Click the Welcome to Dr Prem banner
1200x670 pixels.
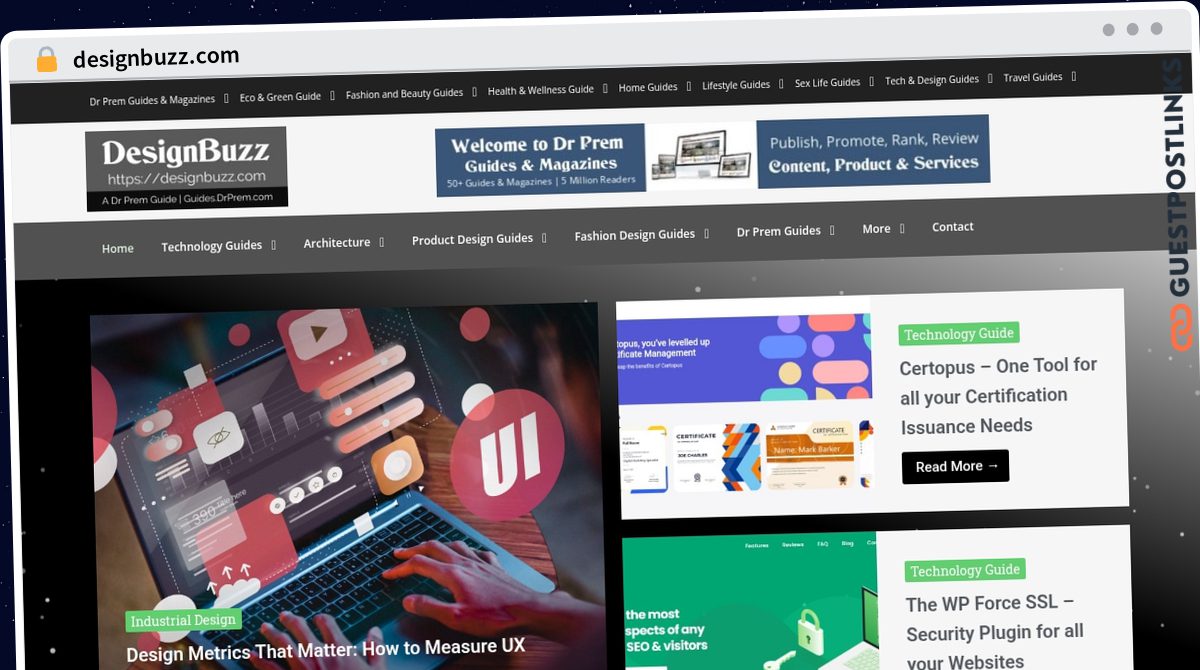click(541, 160)
